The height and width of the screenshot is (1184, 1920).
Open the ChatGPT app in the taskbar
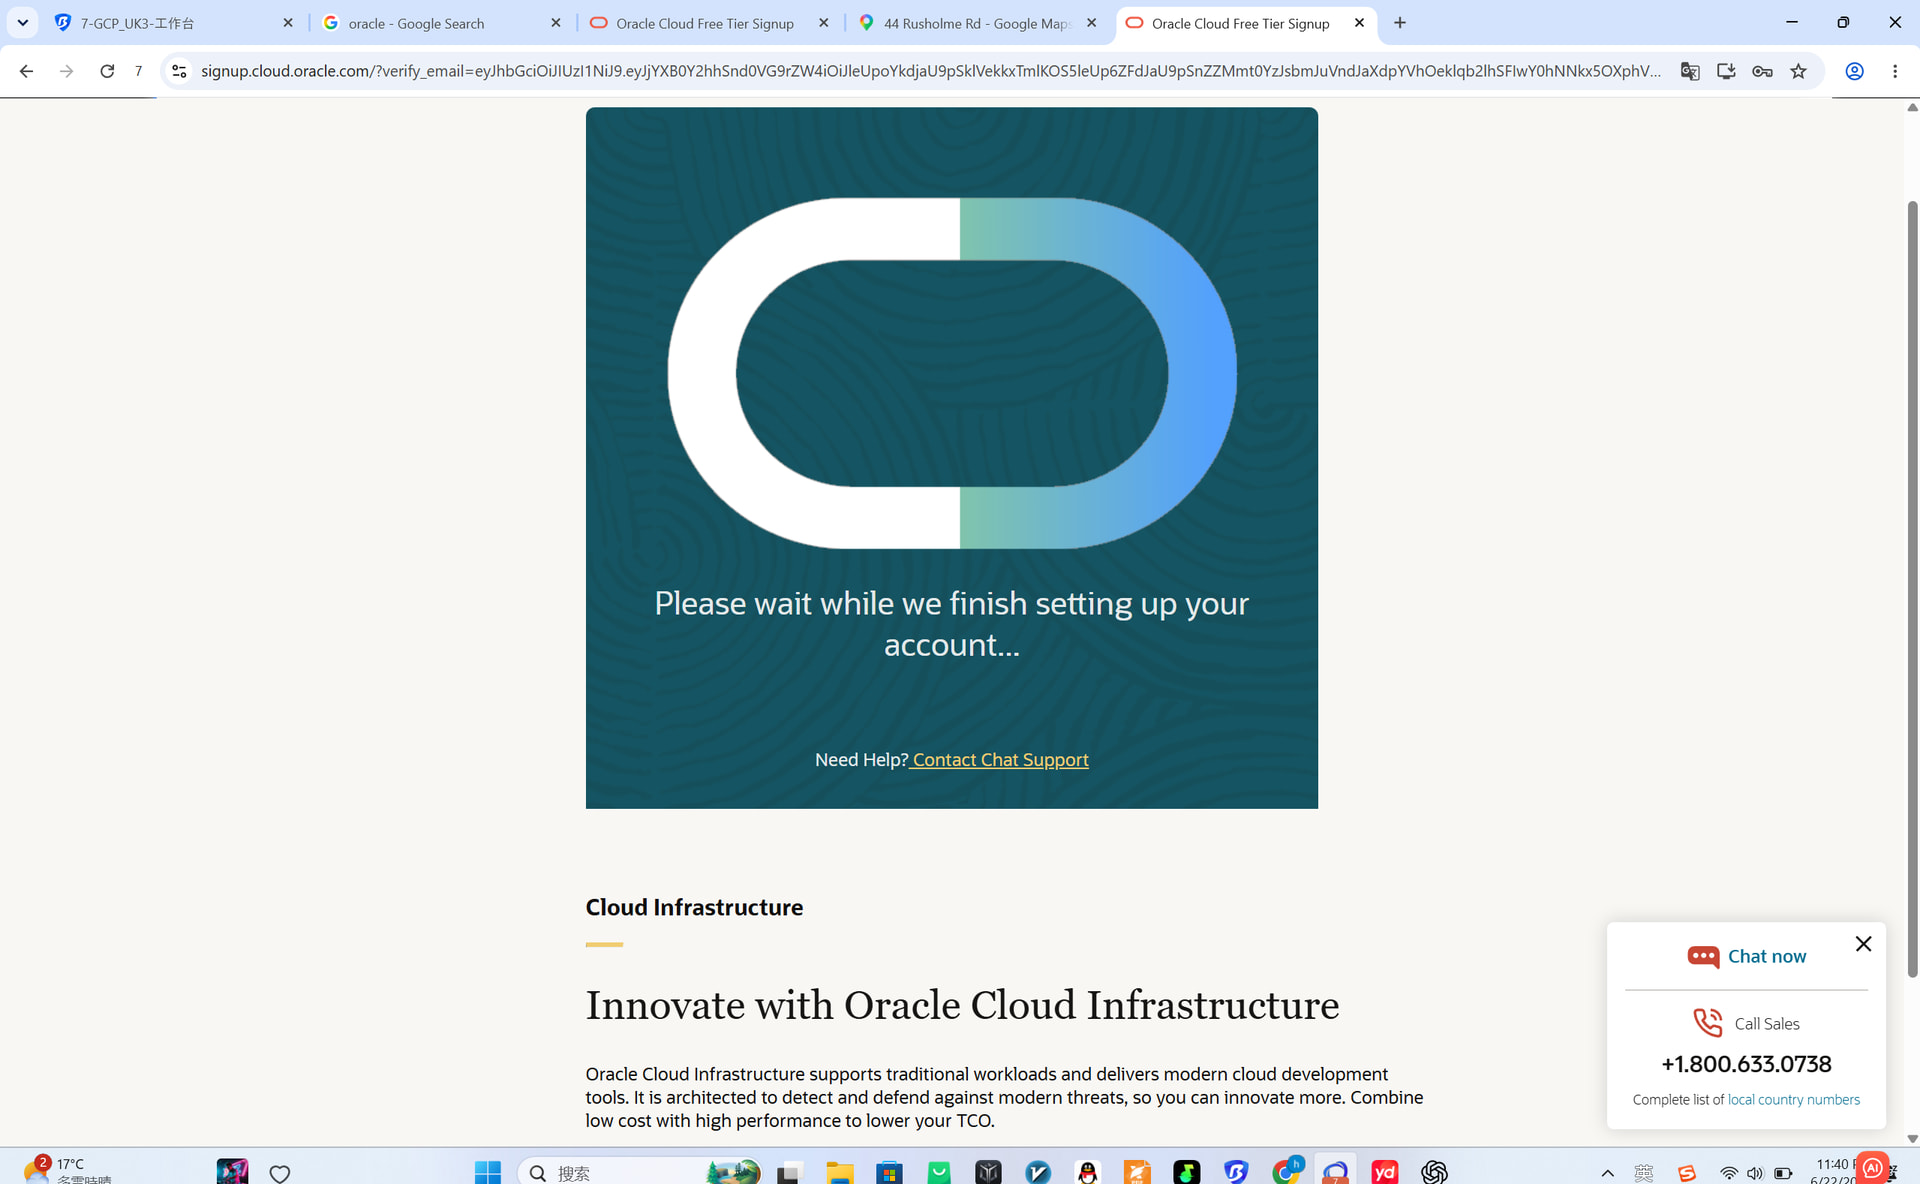tap(1434, 1172)
